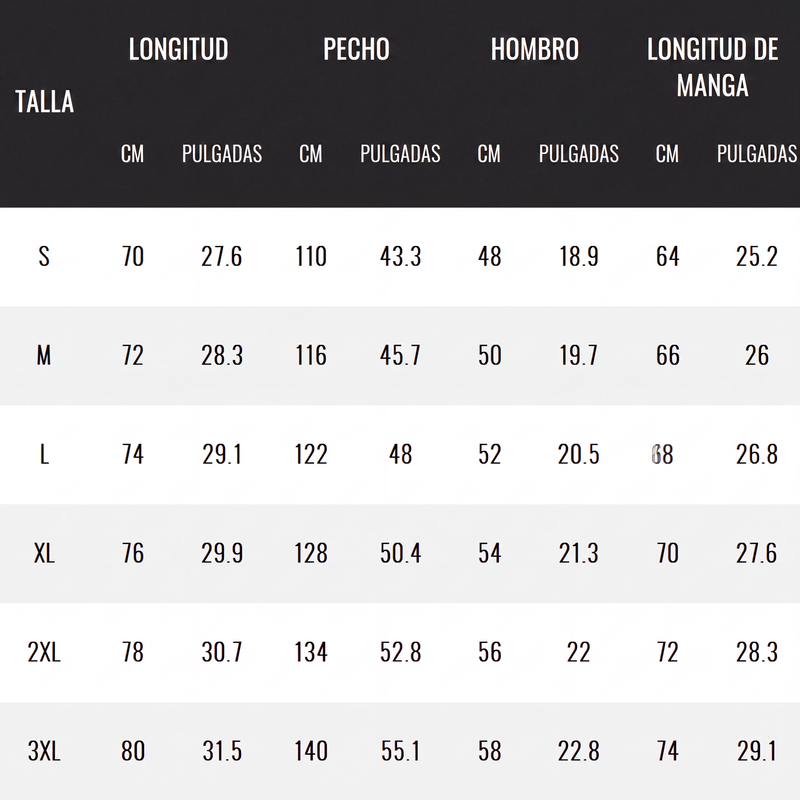Click the M size row label

(44, 355)
